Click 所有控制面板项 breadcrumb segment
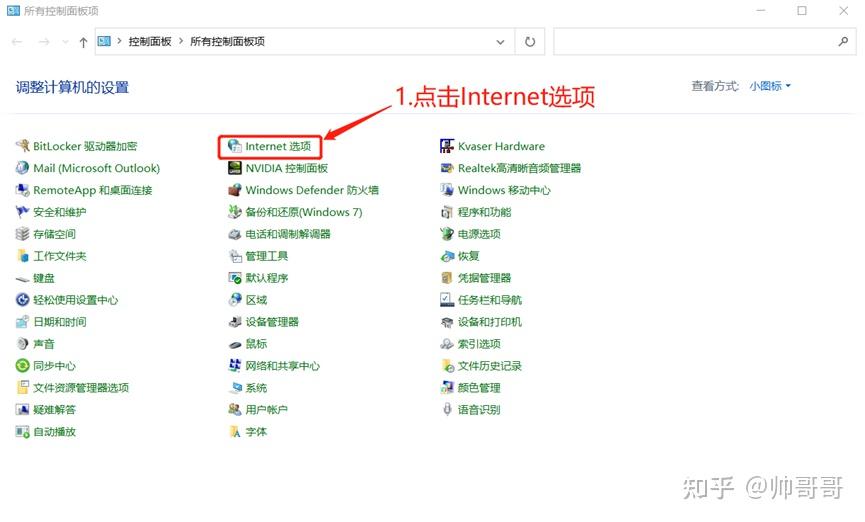The height and width of the screenshot is (522, 865). click(x=227, y=41)
